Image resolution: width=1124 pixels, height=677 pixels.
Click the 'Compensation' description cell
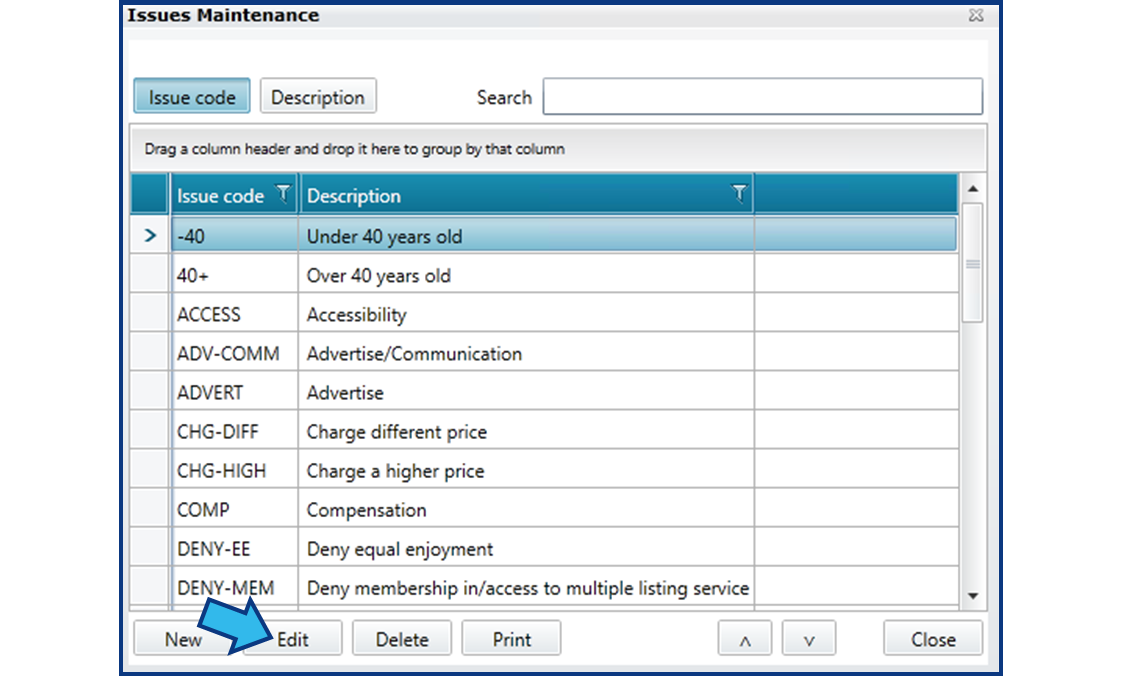(x=526, y=510)
